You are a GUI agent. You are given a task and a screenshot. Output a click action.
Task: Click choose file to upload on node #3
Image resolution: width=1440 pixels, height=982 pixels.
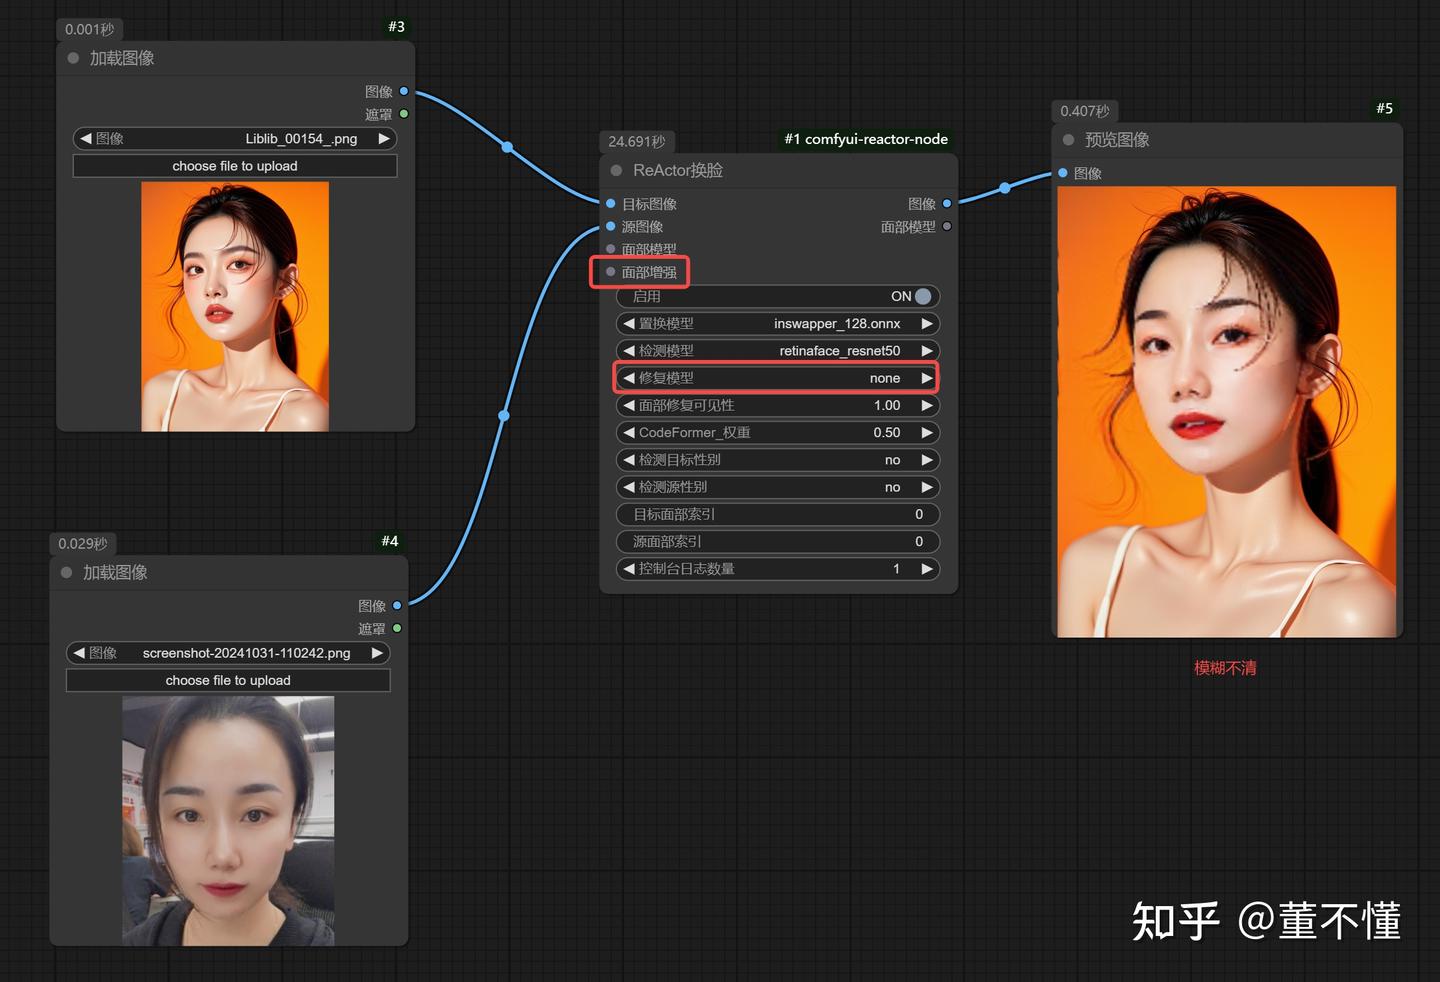234,165
